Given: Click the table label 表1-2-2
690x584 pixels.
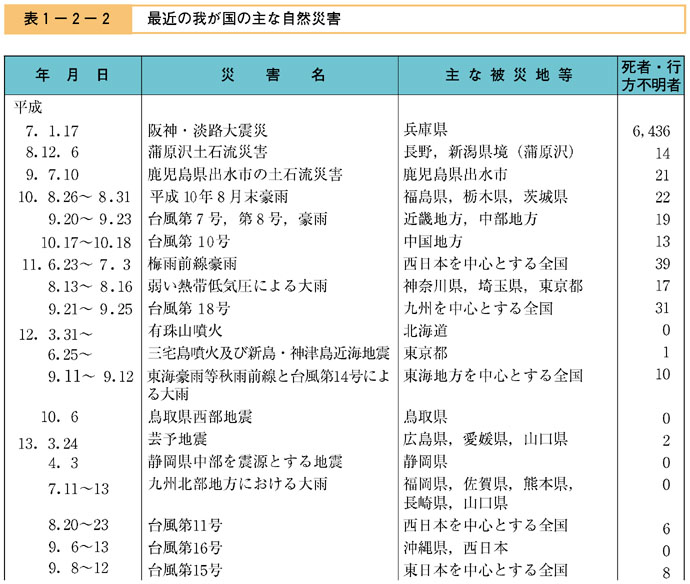Looking at the screenshot, I should [66, 19].
